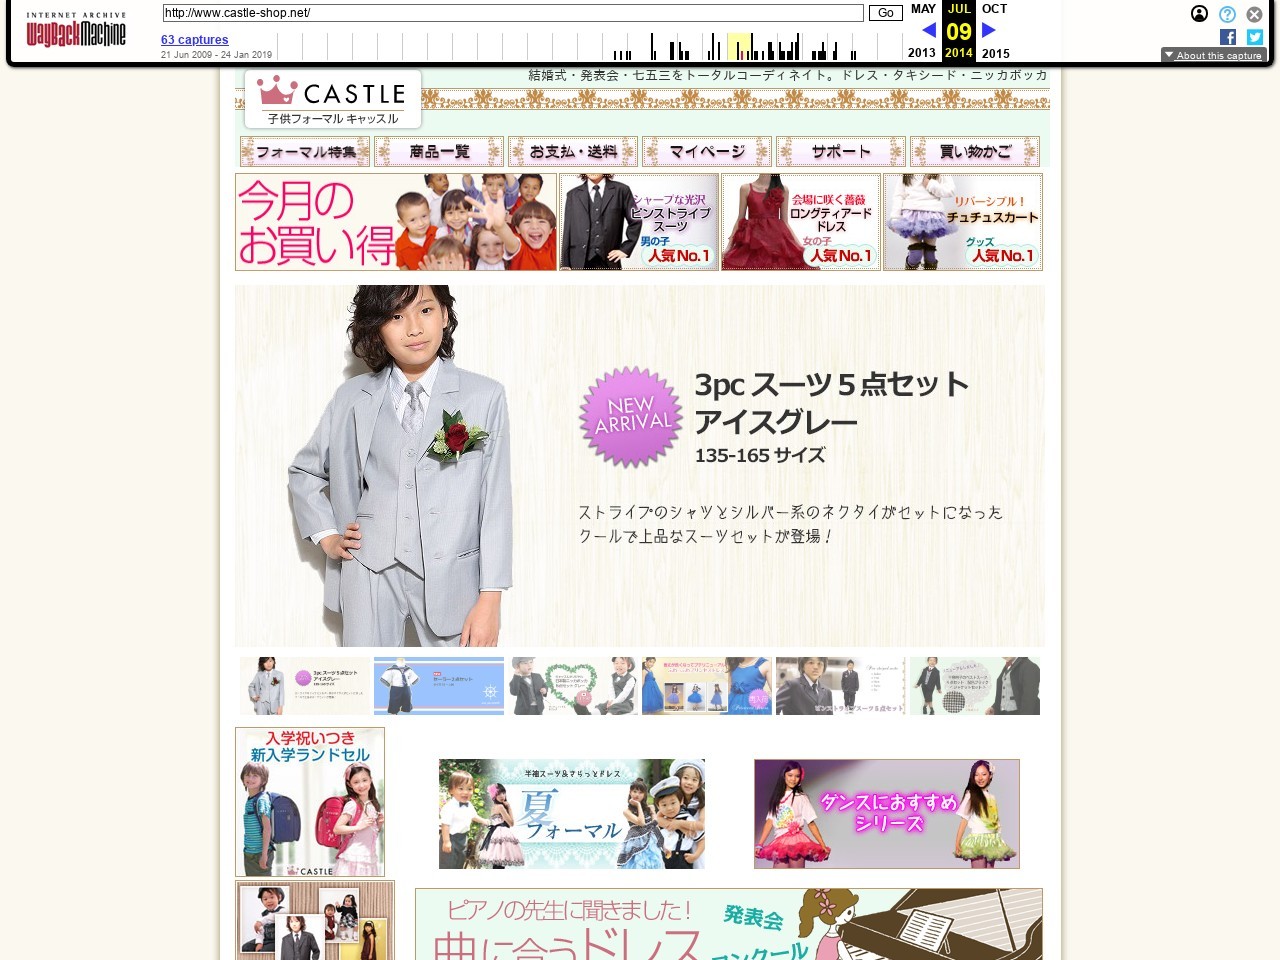Open the user account icon
This screenshot has width=1280, height=960.
1199,14
